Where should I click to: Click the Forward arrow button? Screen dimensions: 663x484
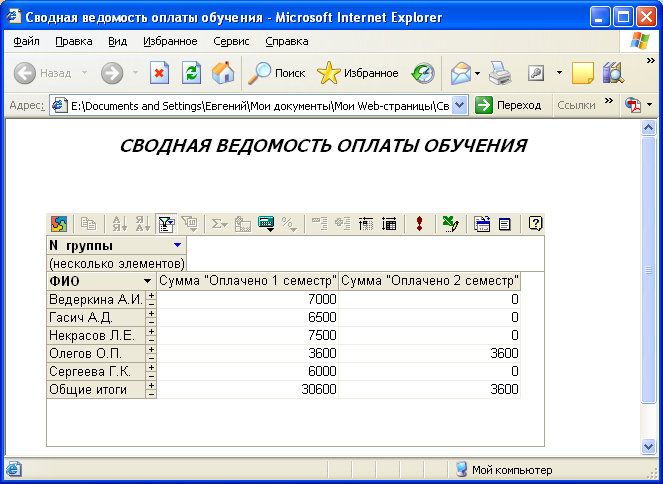(x=112, y=73)
